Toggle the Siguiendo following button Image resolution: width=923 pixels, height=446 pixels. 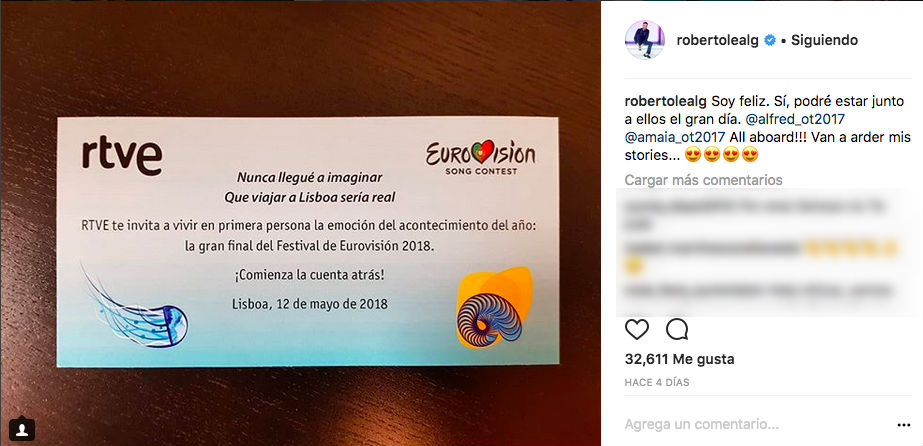pos(824,41)
